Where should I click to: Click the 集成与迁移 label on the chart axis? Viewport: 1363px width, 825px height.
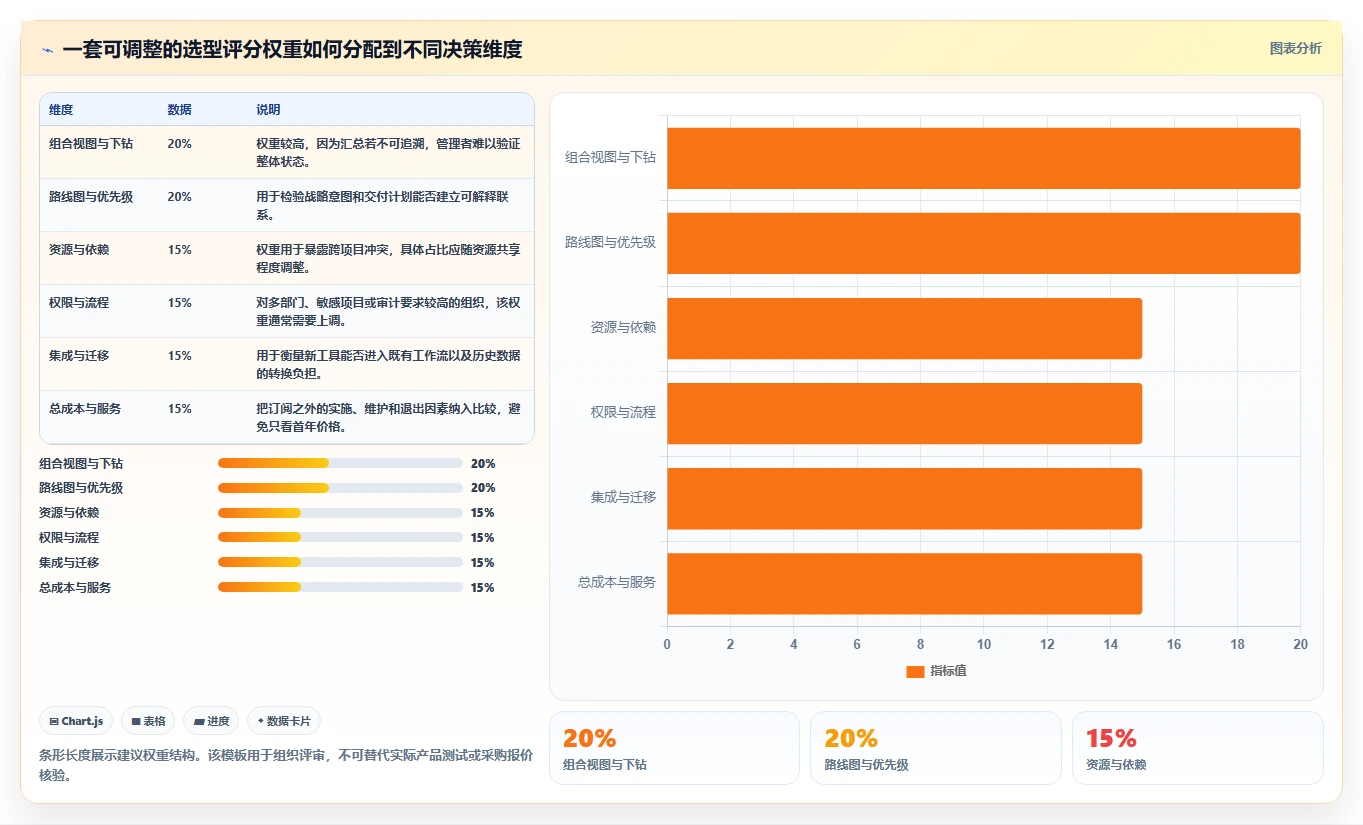click(624, 498)
